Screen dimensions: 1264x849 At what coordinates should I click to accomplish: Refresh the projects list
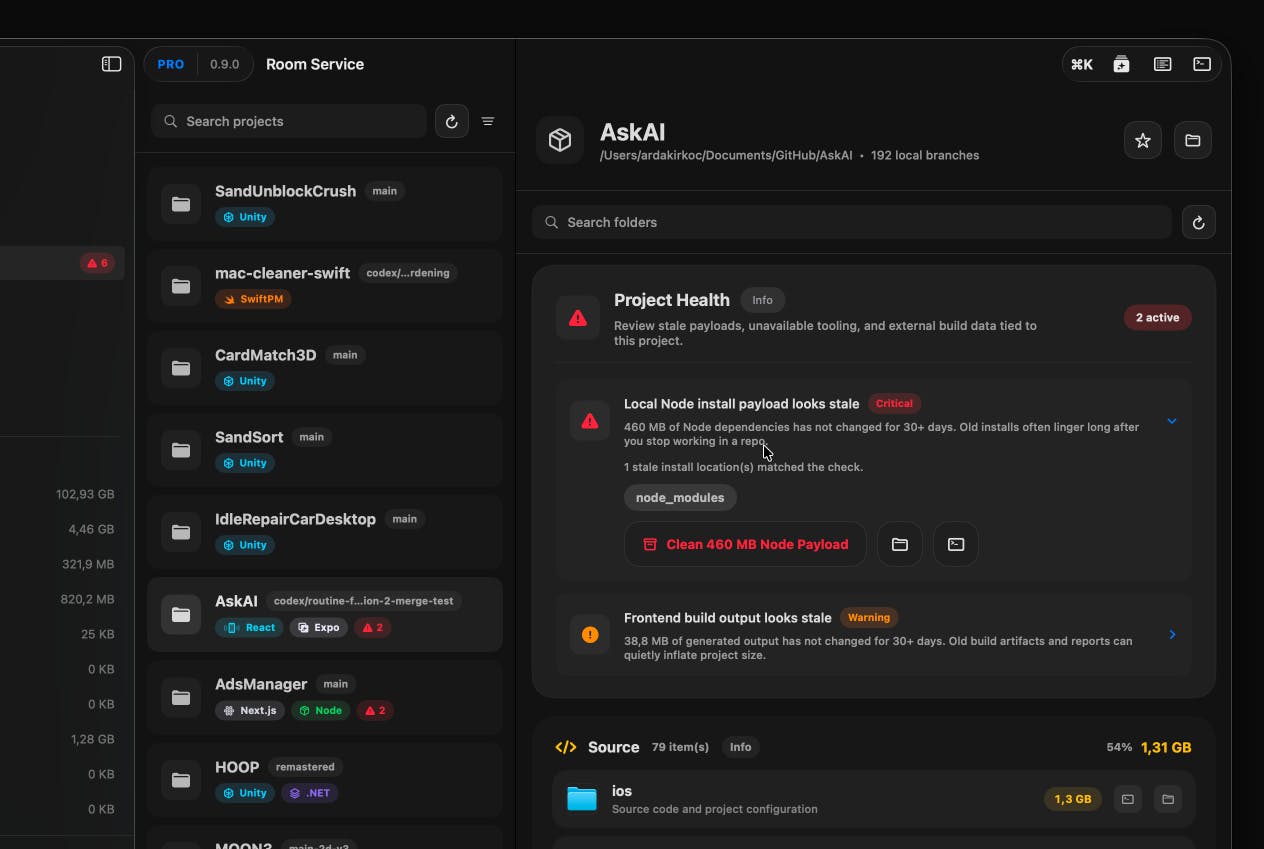pyautogui.click(x=452, y=121)
